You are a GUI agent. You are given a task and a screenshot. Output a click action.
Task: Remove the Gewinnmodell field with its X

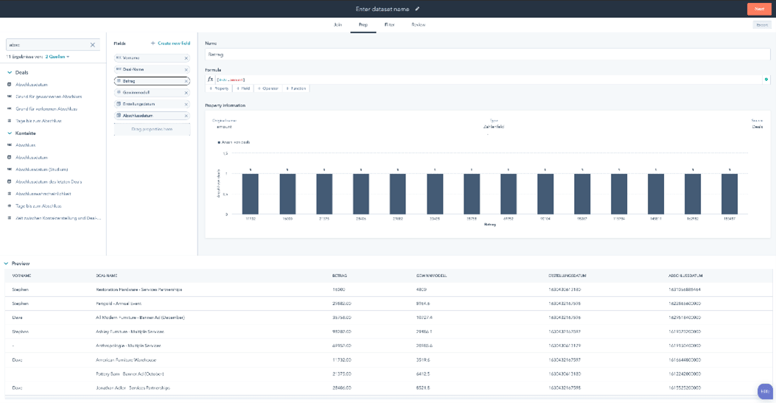[x=186, y=93]
